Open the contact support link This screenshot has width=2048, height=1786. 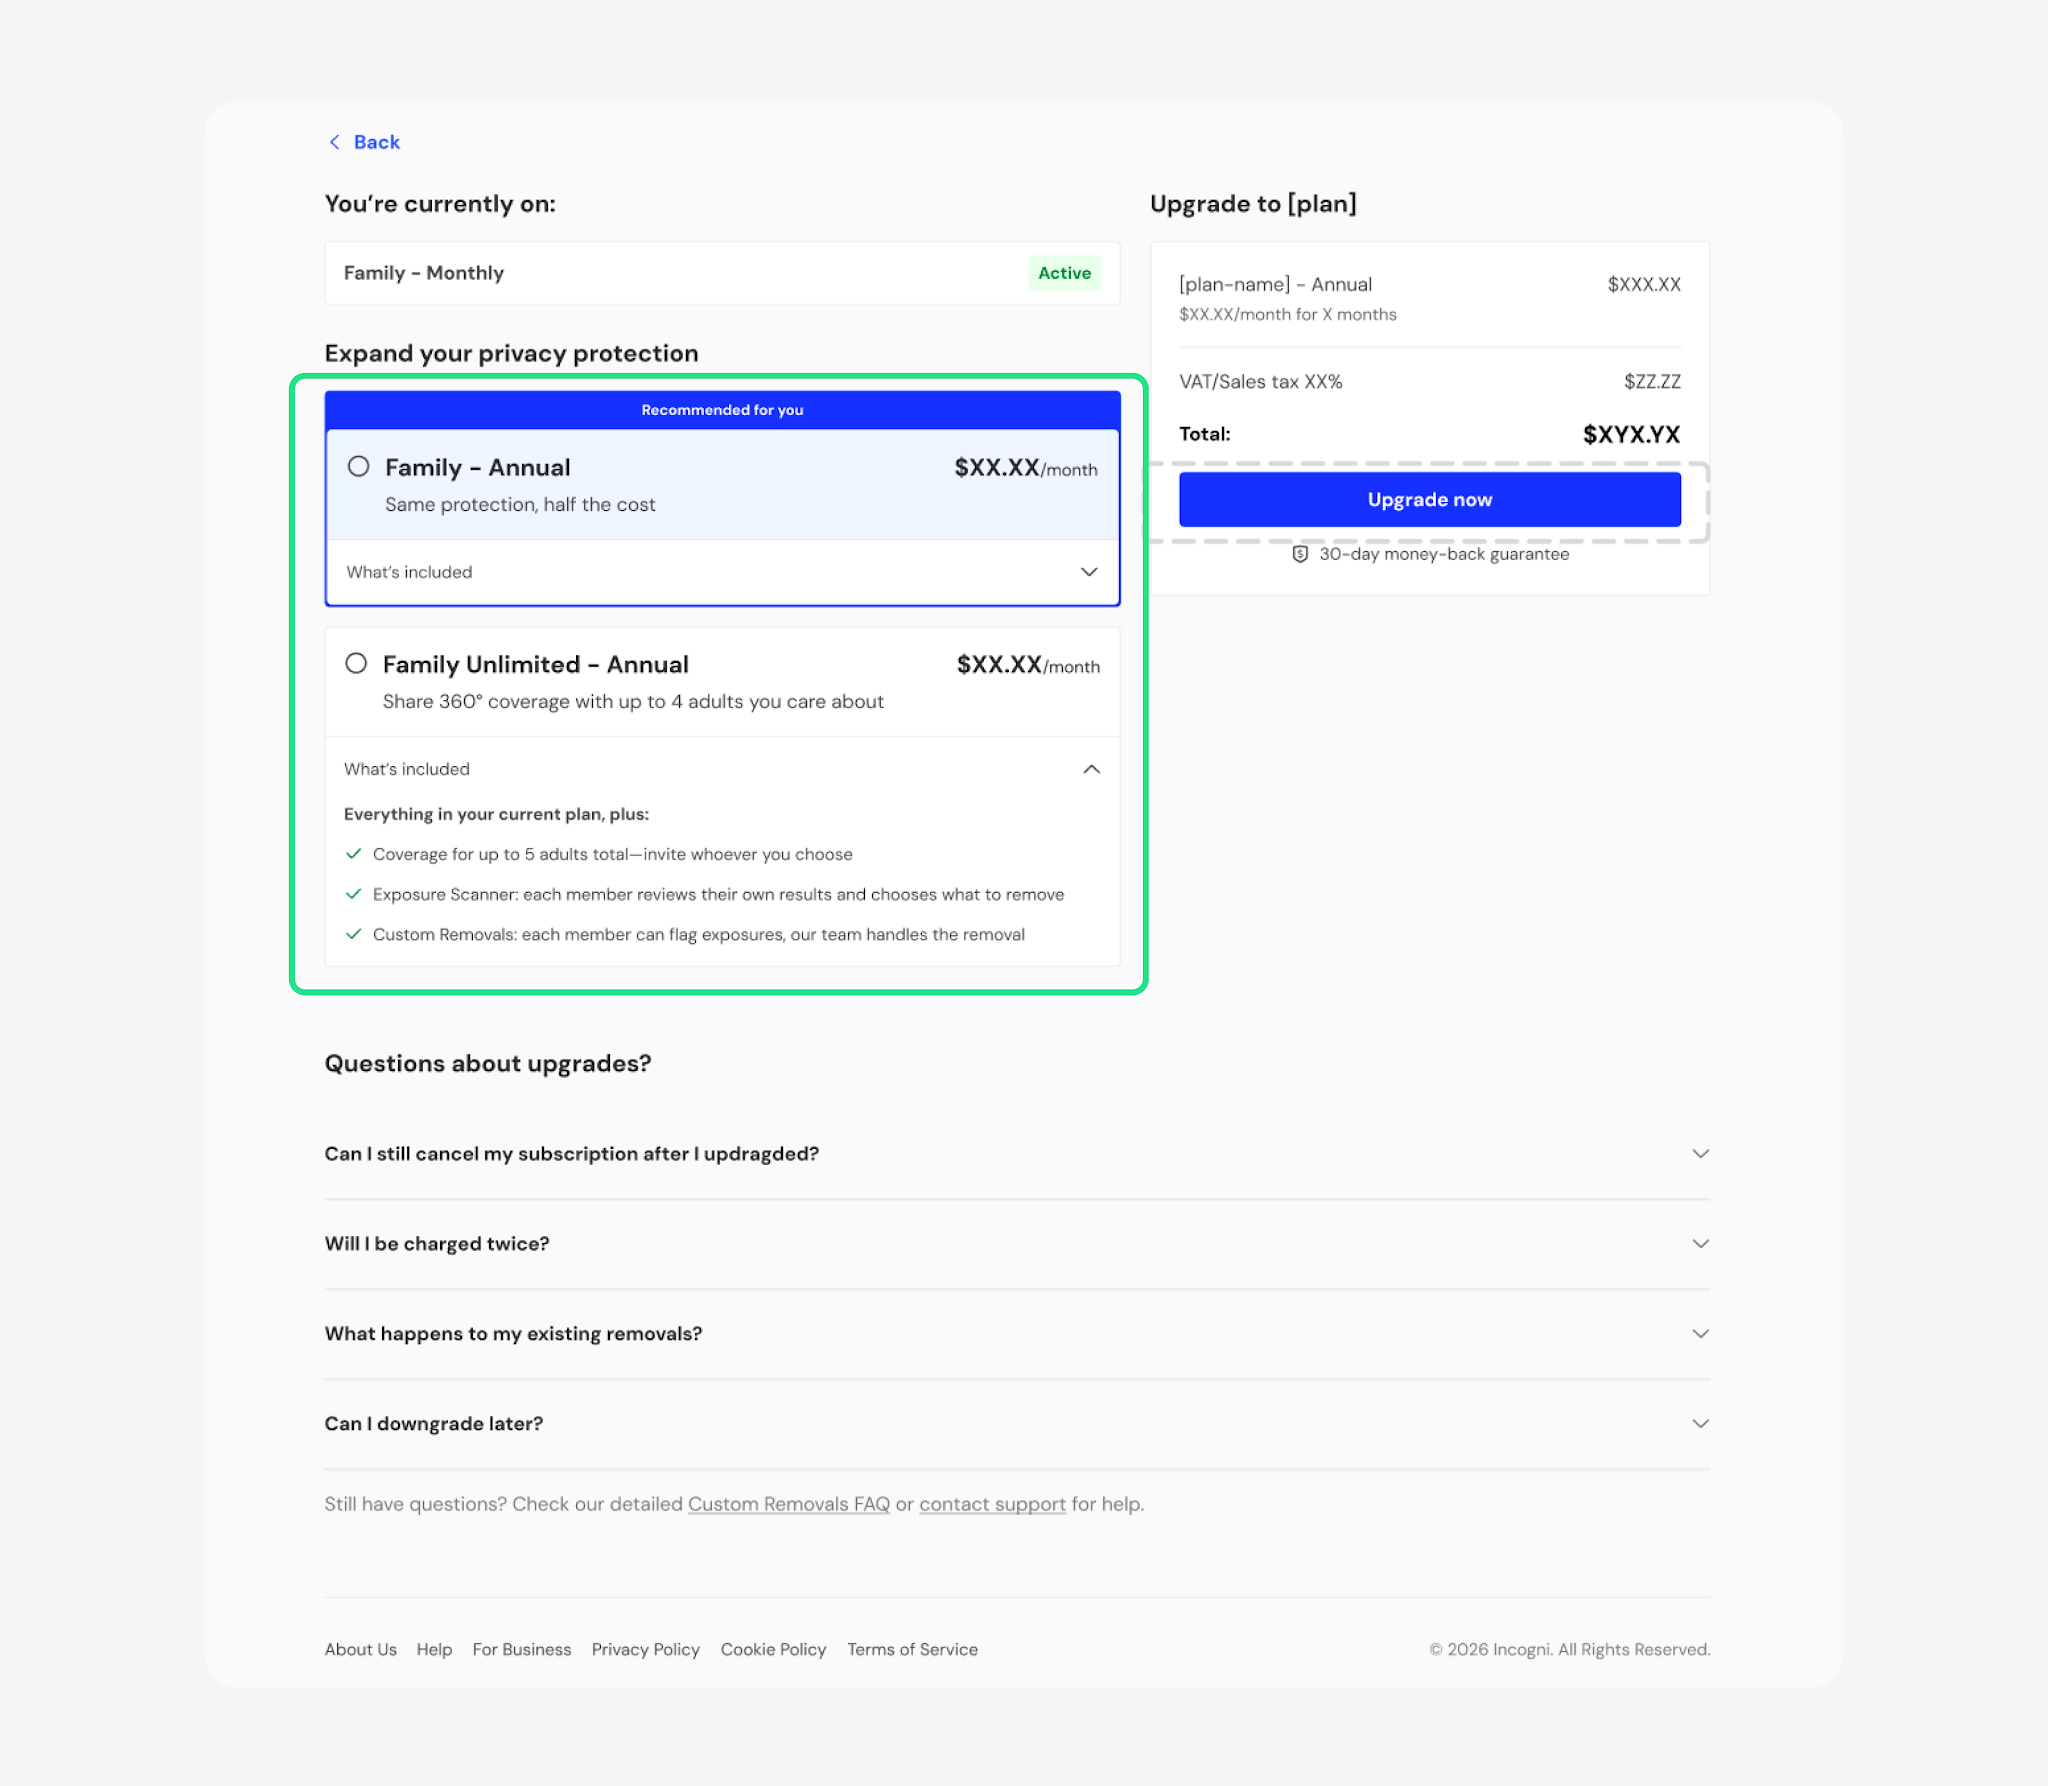[x=992, y=1504]
